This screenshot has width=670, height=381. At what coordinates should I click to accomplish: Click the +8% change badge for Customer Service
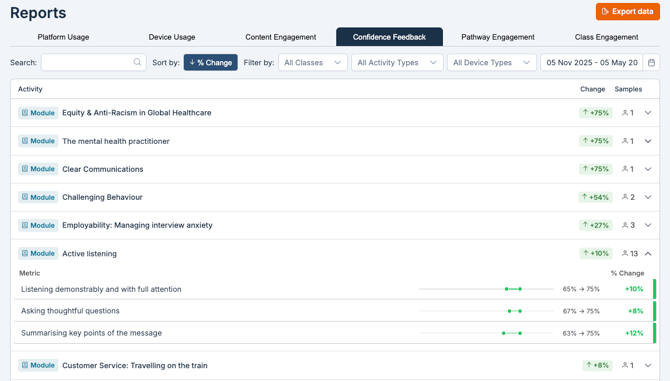point(597,365)
